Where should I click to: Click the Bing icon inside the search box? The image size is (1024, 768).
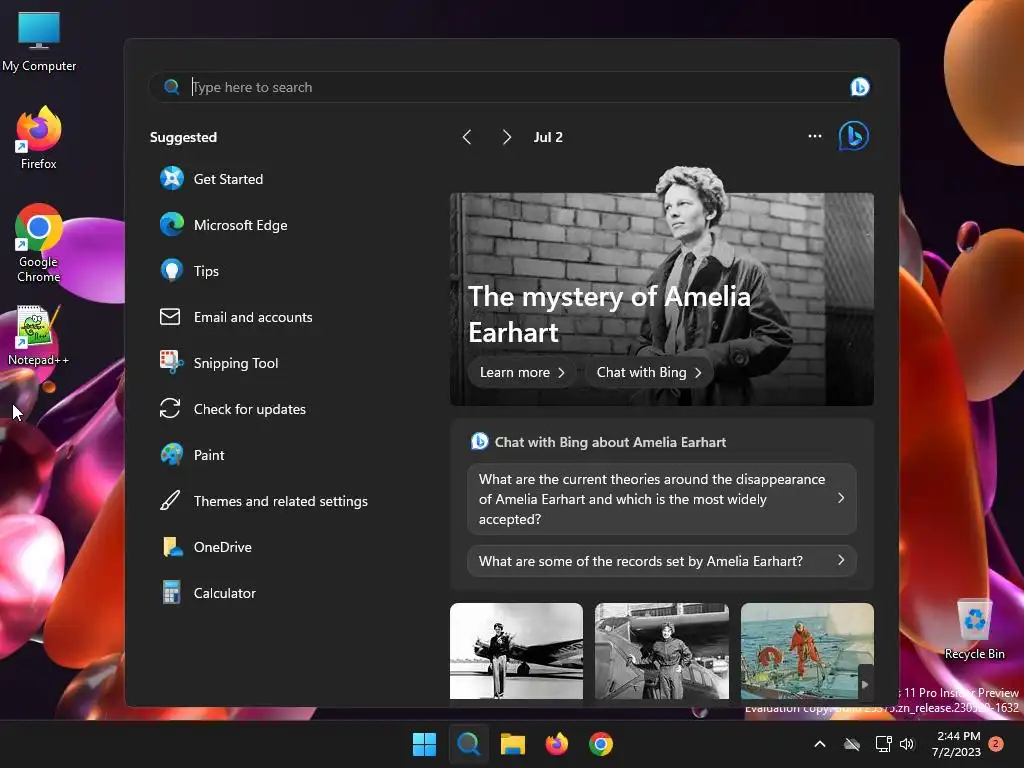tap(859, 87)
